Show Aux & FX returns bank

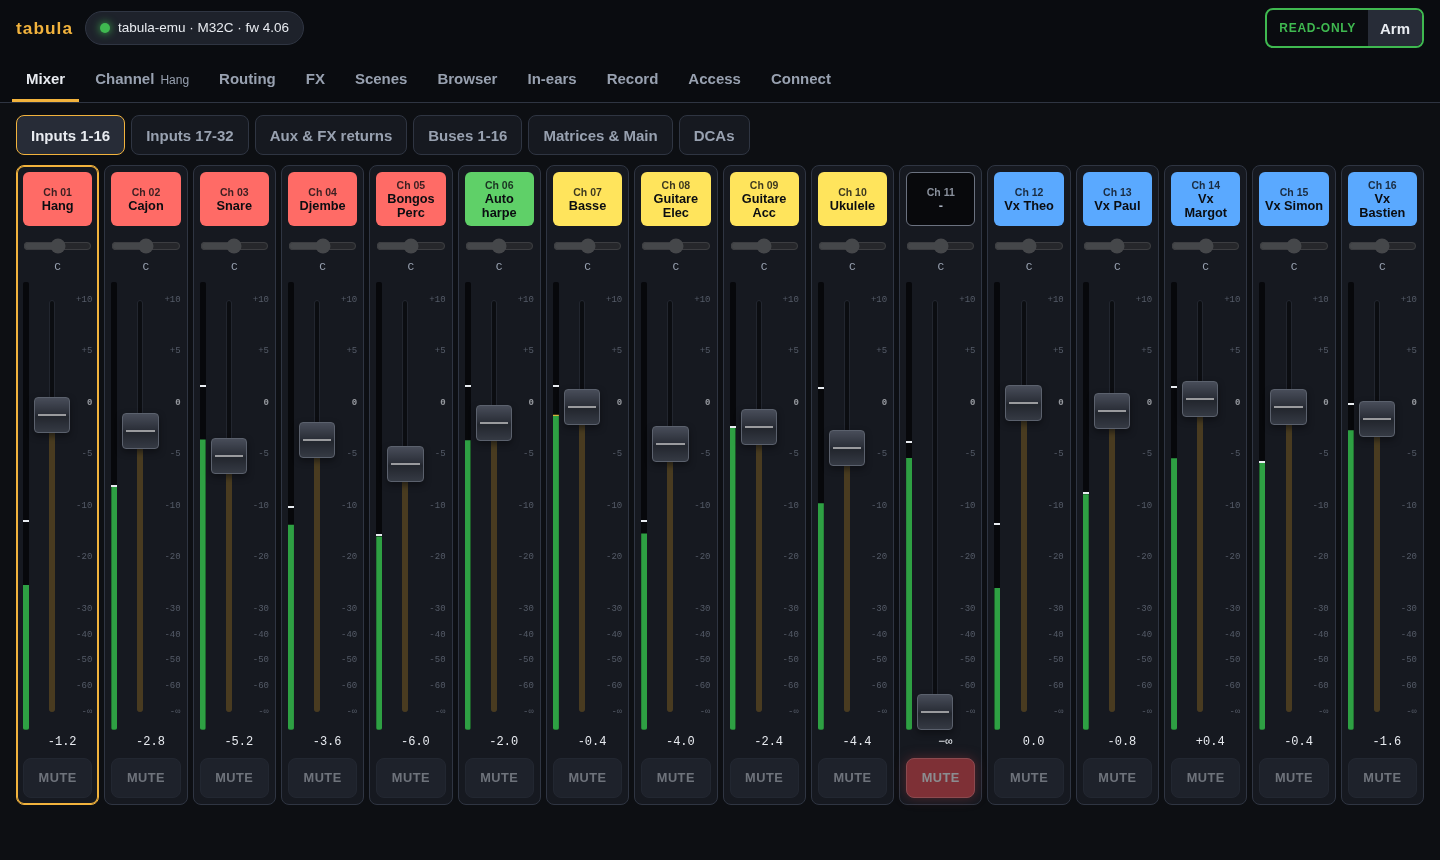coord(331,135)
